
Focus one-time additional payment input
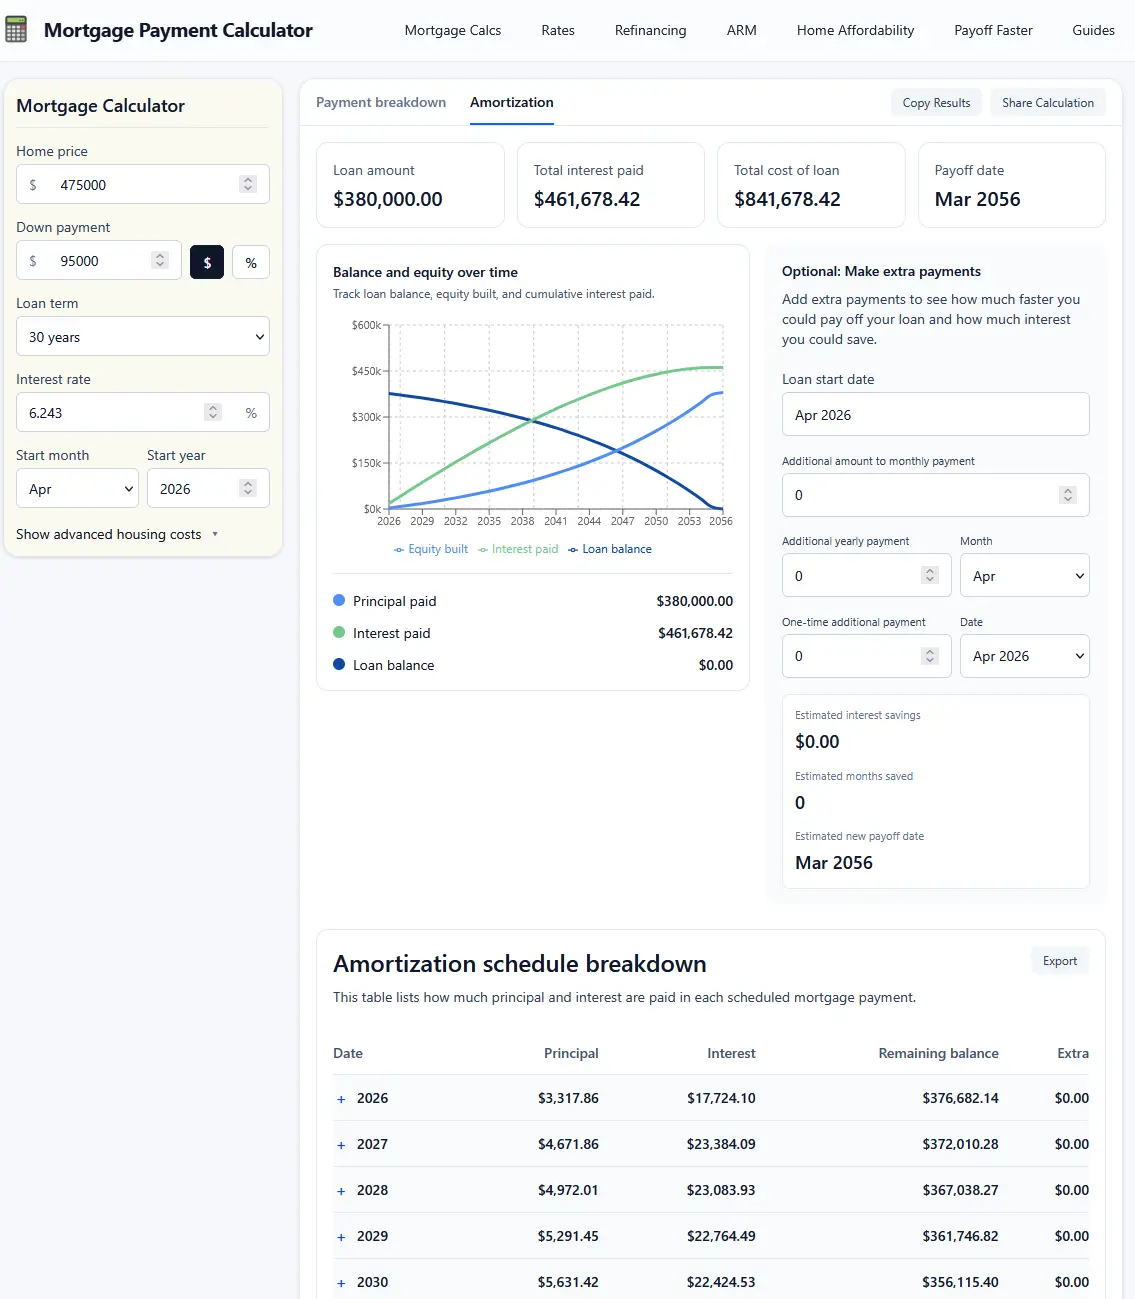point(867,656)
